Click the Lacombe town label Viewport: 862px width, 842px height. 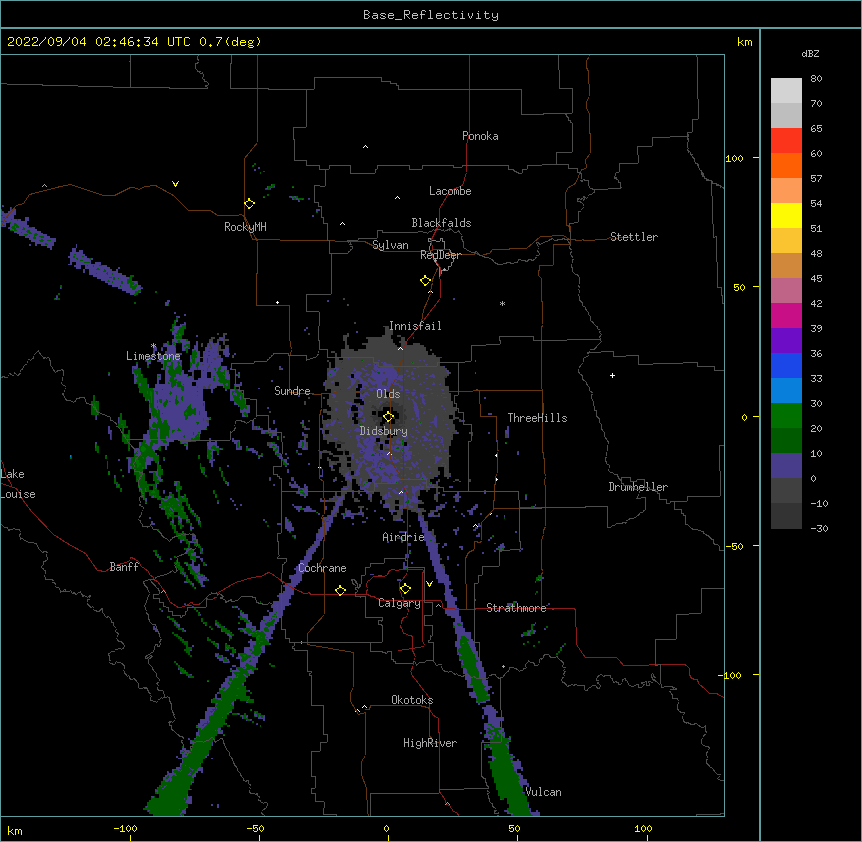(450, 191)
